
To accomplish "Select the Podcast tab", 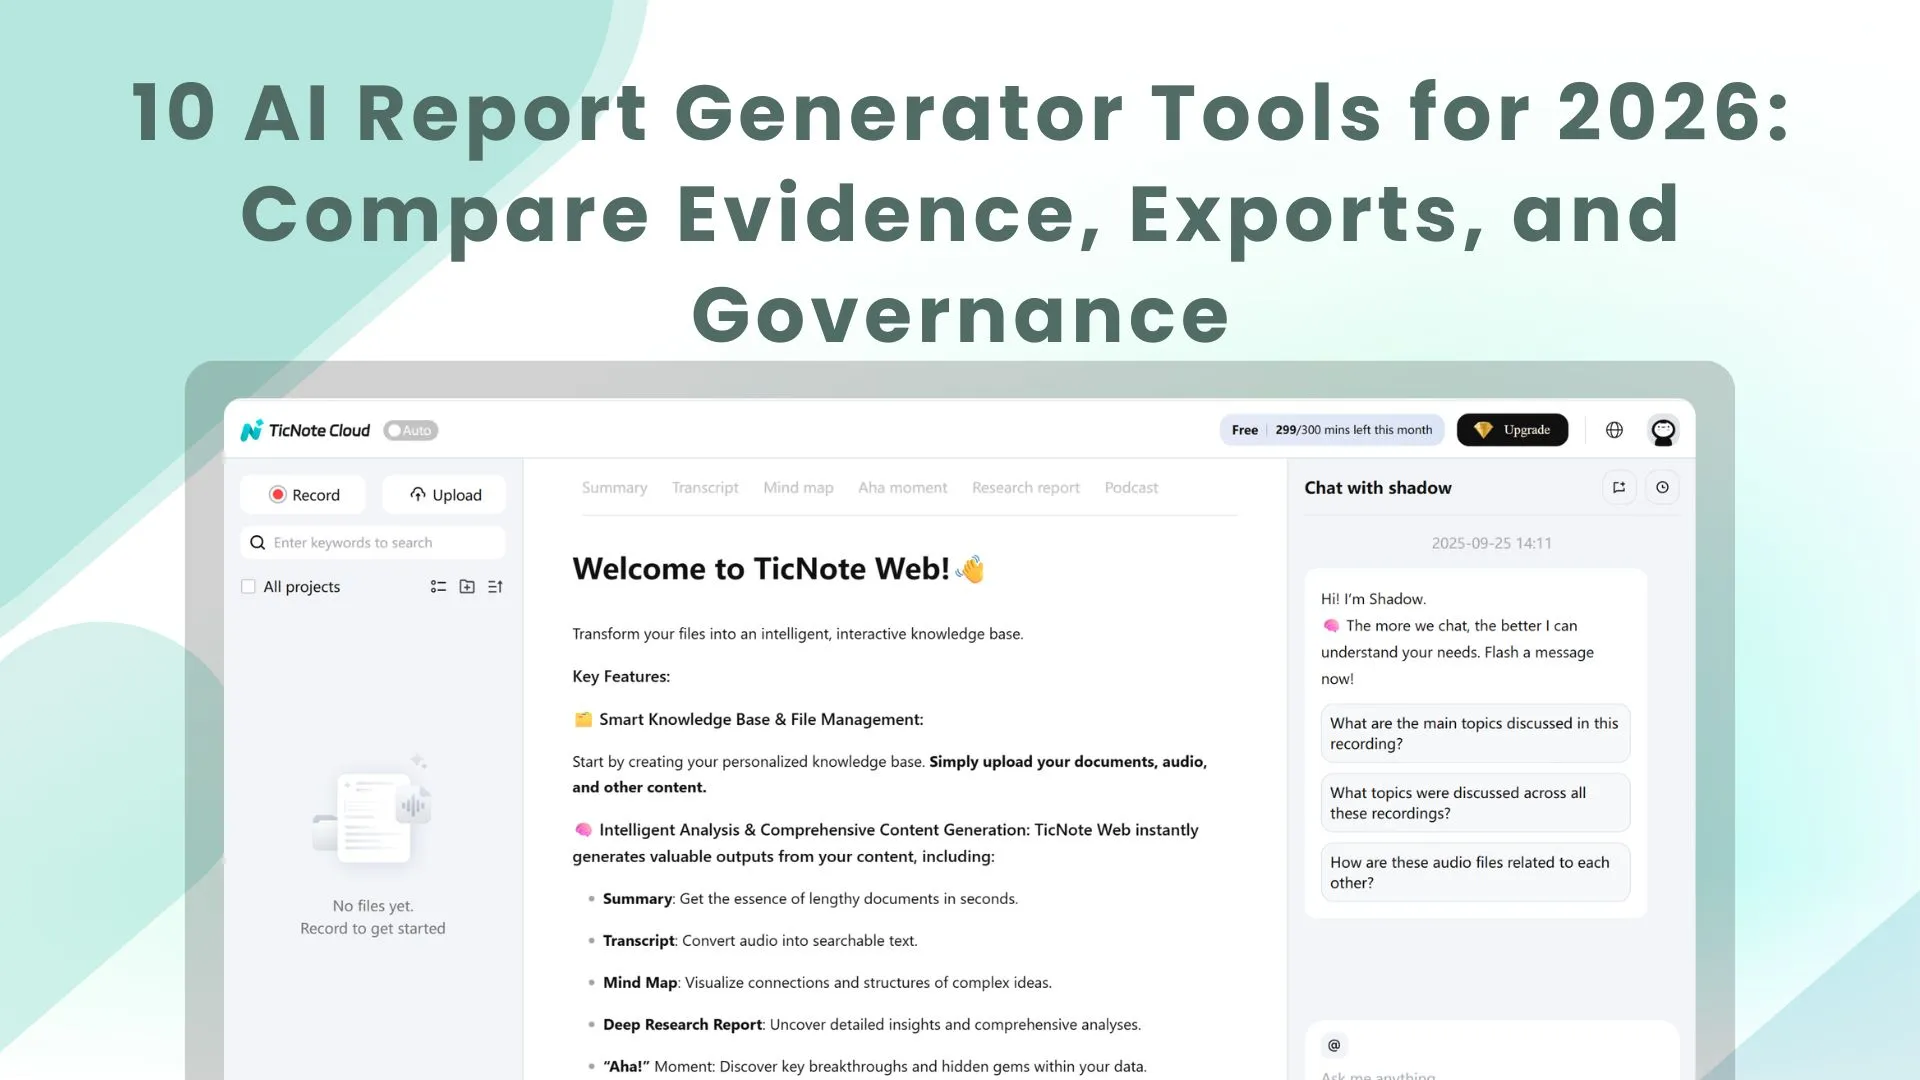I will tap(1131, 488).
